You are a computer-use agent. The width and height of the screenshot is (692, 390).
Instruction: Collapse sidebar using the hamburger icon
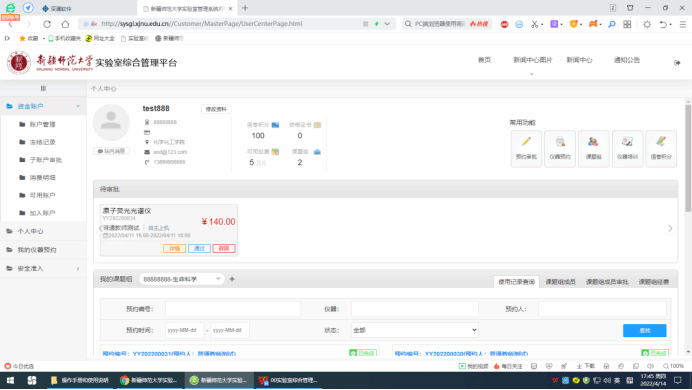[x=43, y=89]
